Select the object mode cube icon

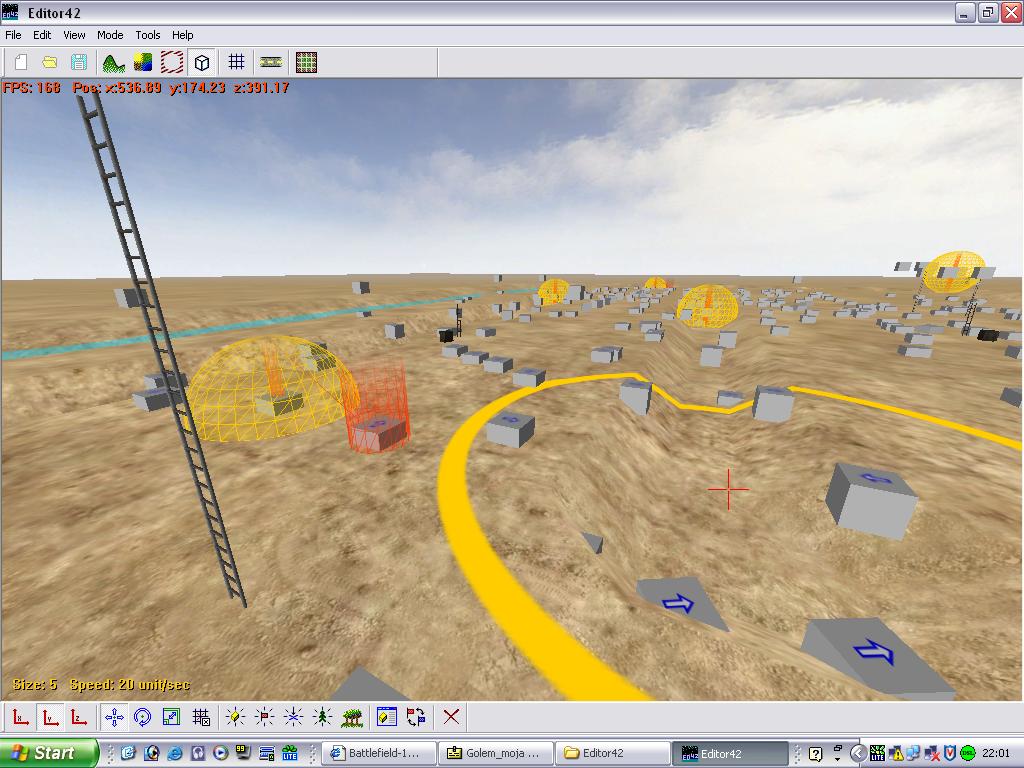202,62
